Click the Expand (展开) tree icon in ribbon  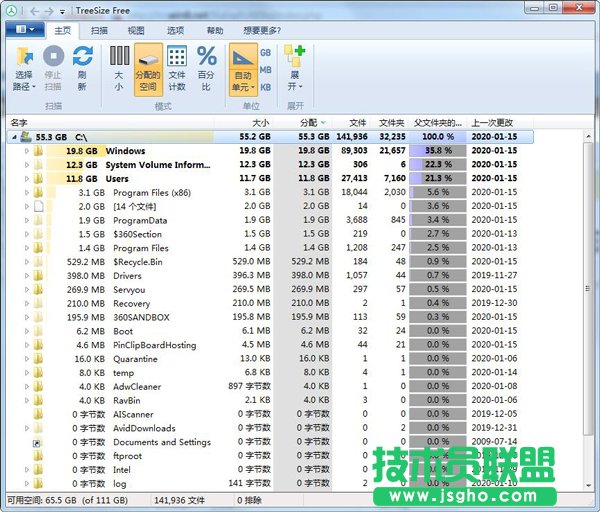[294, 56]
